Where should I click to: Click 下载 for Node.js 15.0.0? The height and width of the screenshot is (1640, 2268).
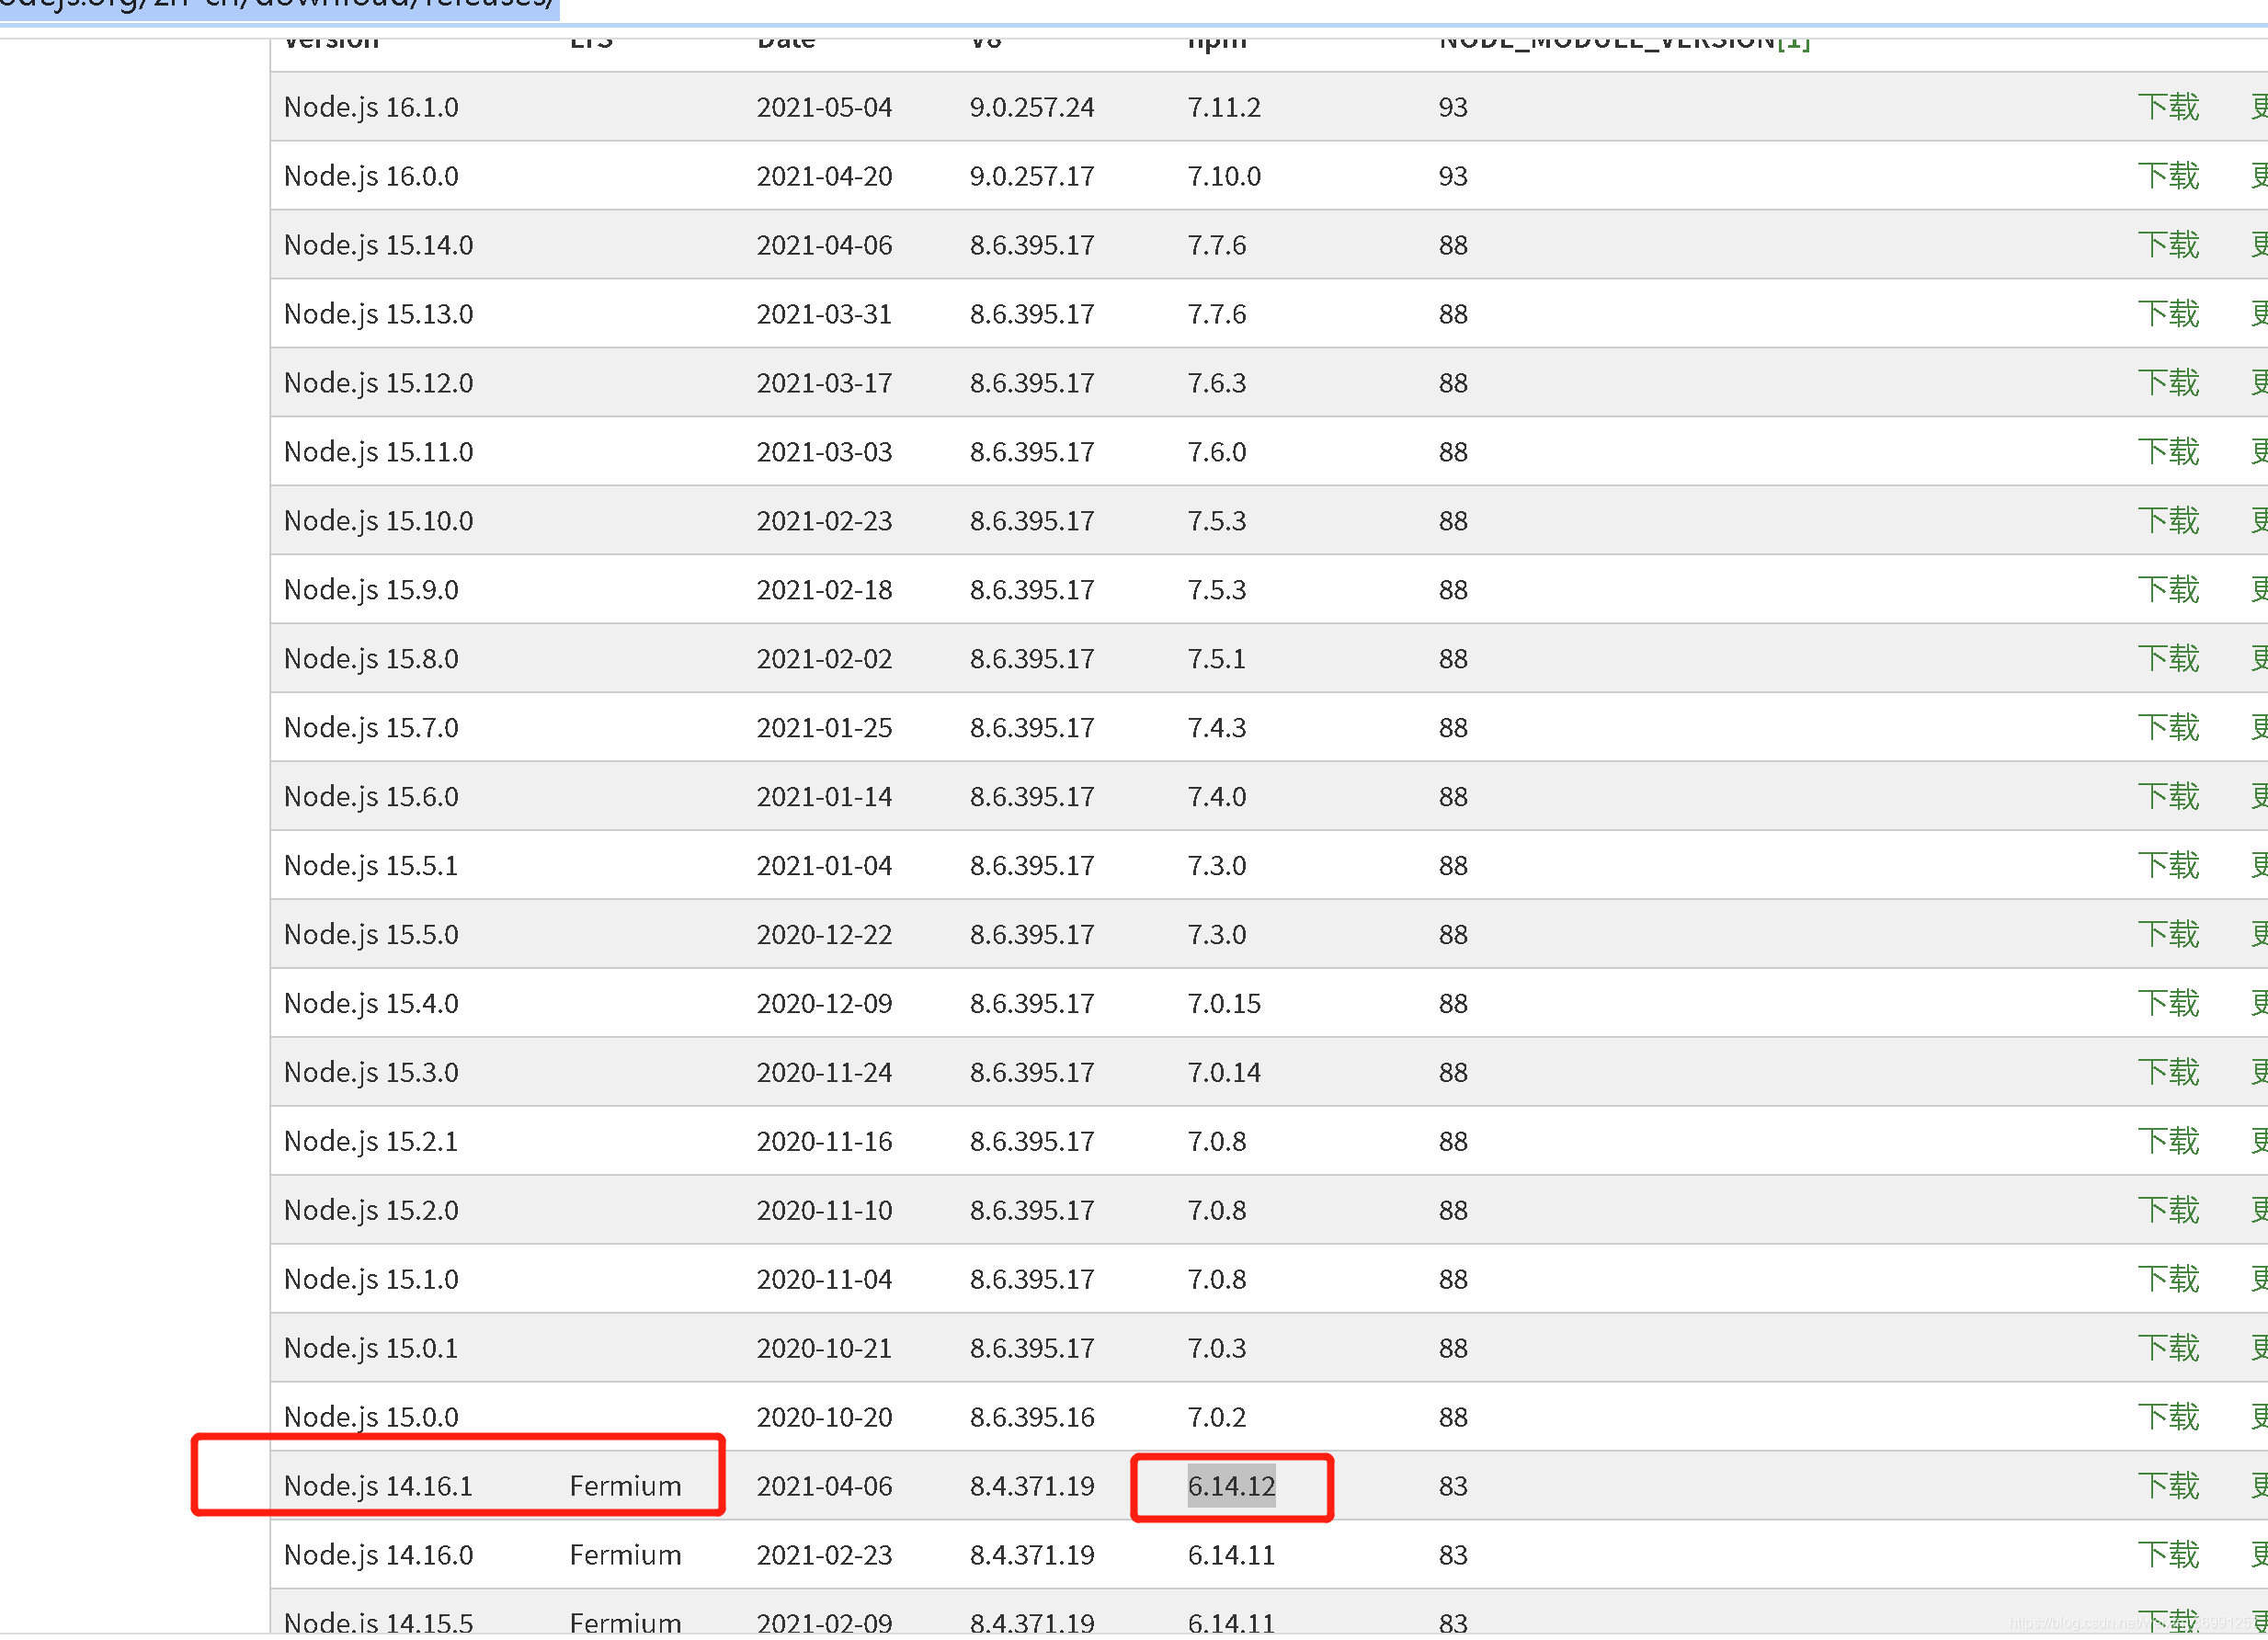click(2167, 1418)
